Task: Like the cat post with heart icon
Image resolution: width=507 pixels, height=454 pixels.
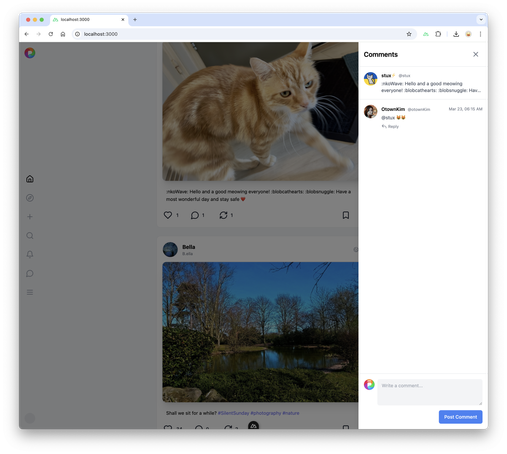Action: 168,215
